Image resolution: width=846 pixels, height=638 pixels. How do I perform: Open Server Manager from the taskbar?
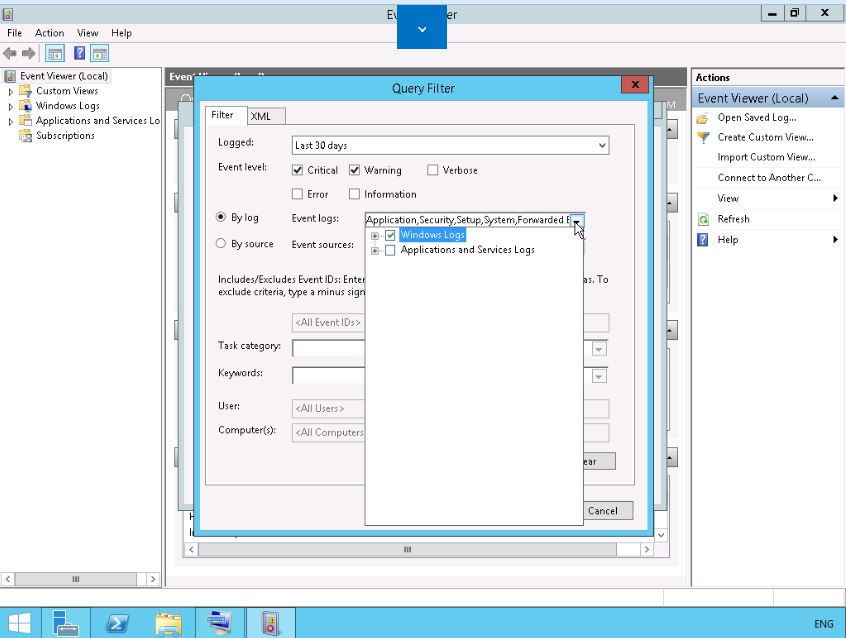pyautogui.click(x=66, y=623)
